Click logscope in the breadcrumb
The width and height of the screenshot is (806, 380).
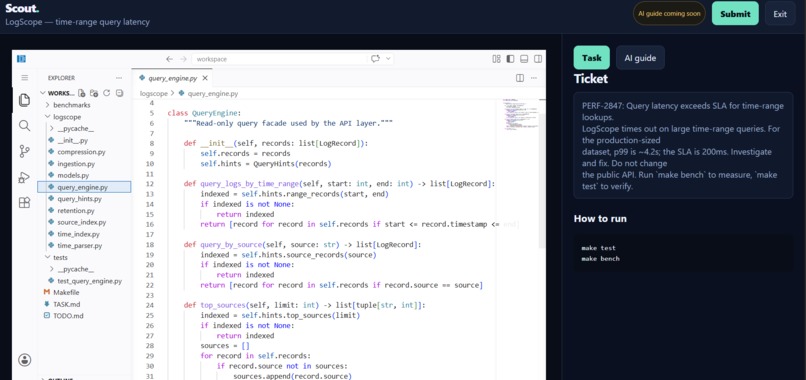(x=154, y=94)
